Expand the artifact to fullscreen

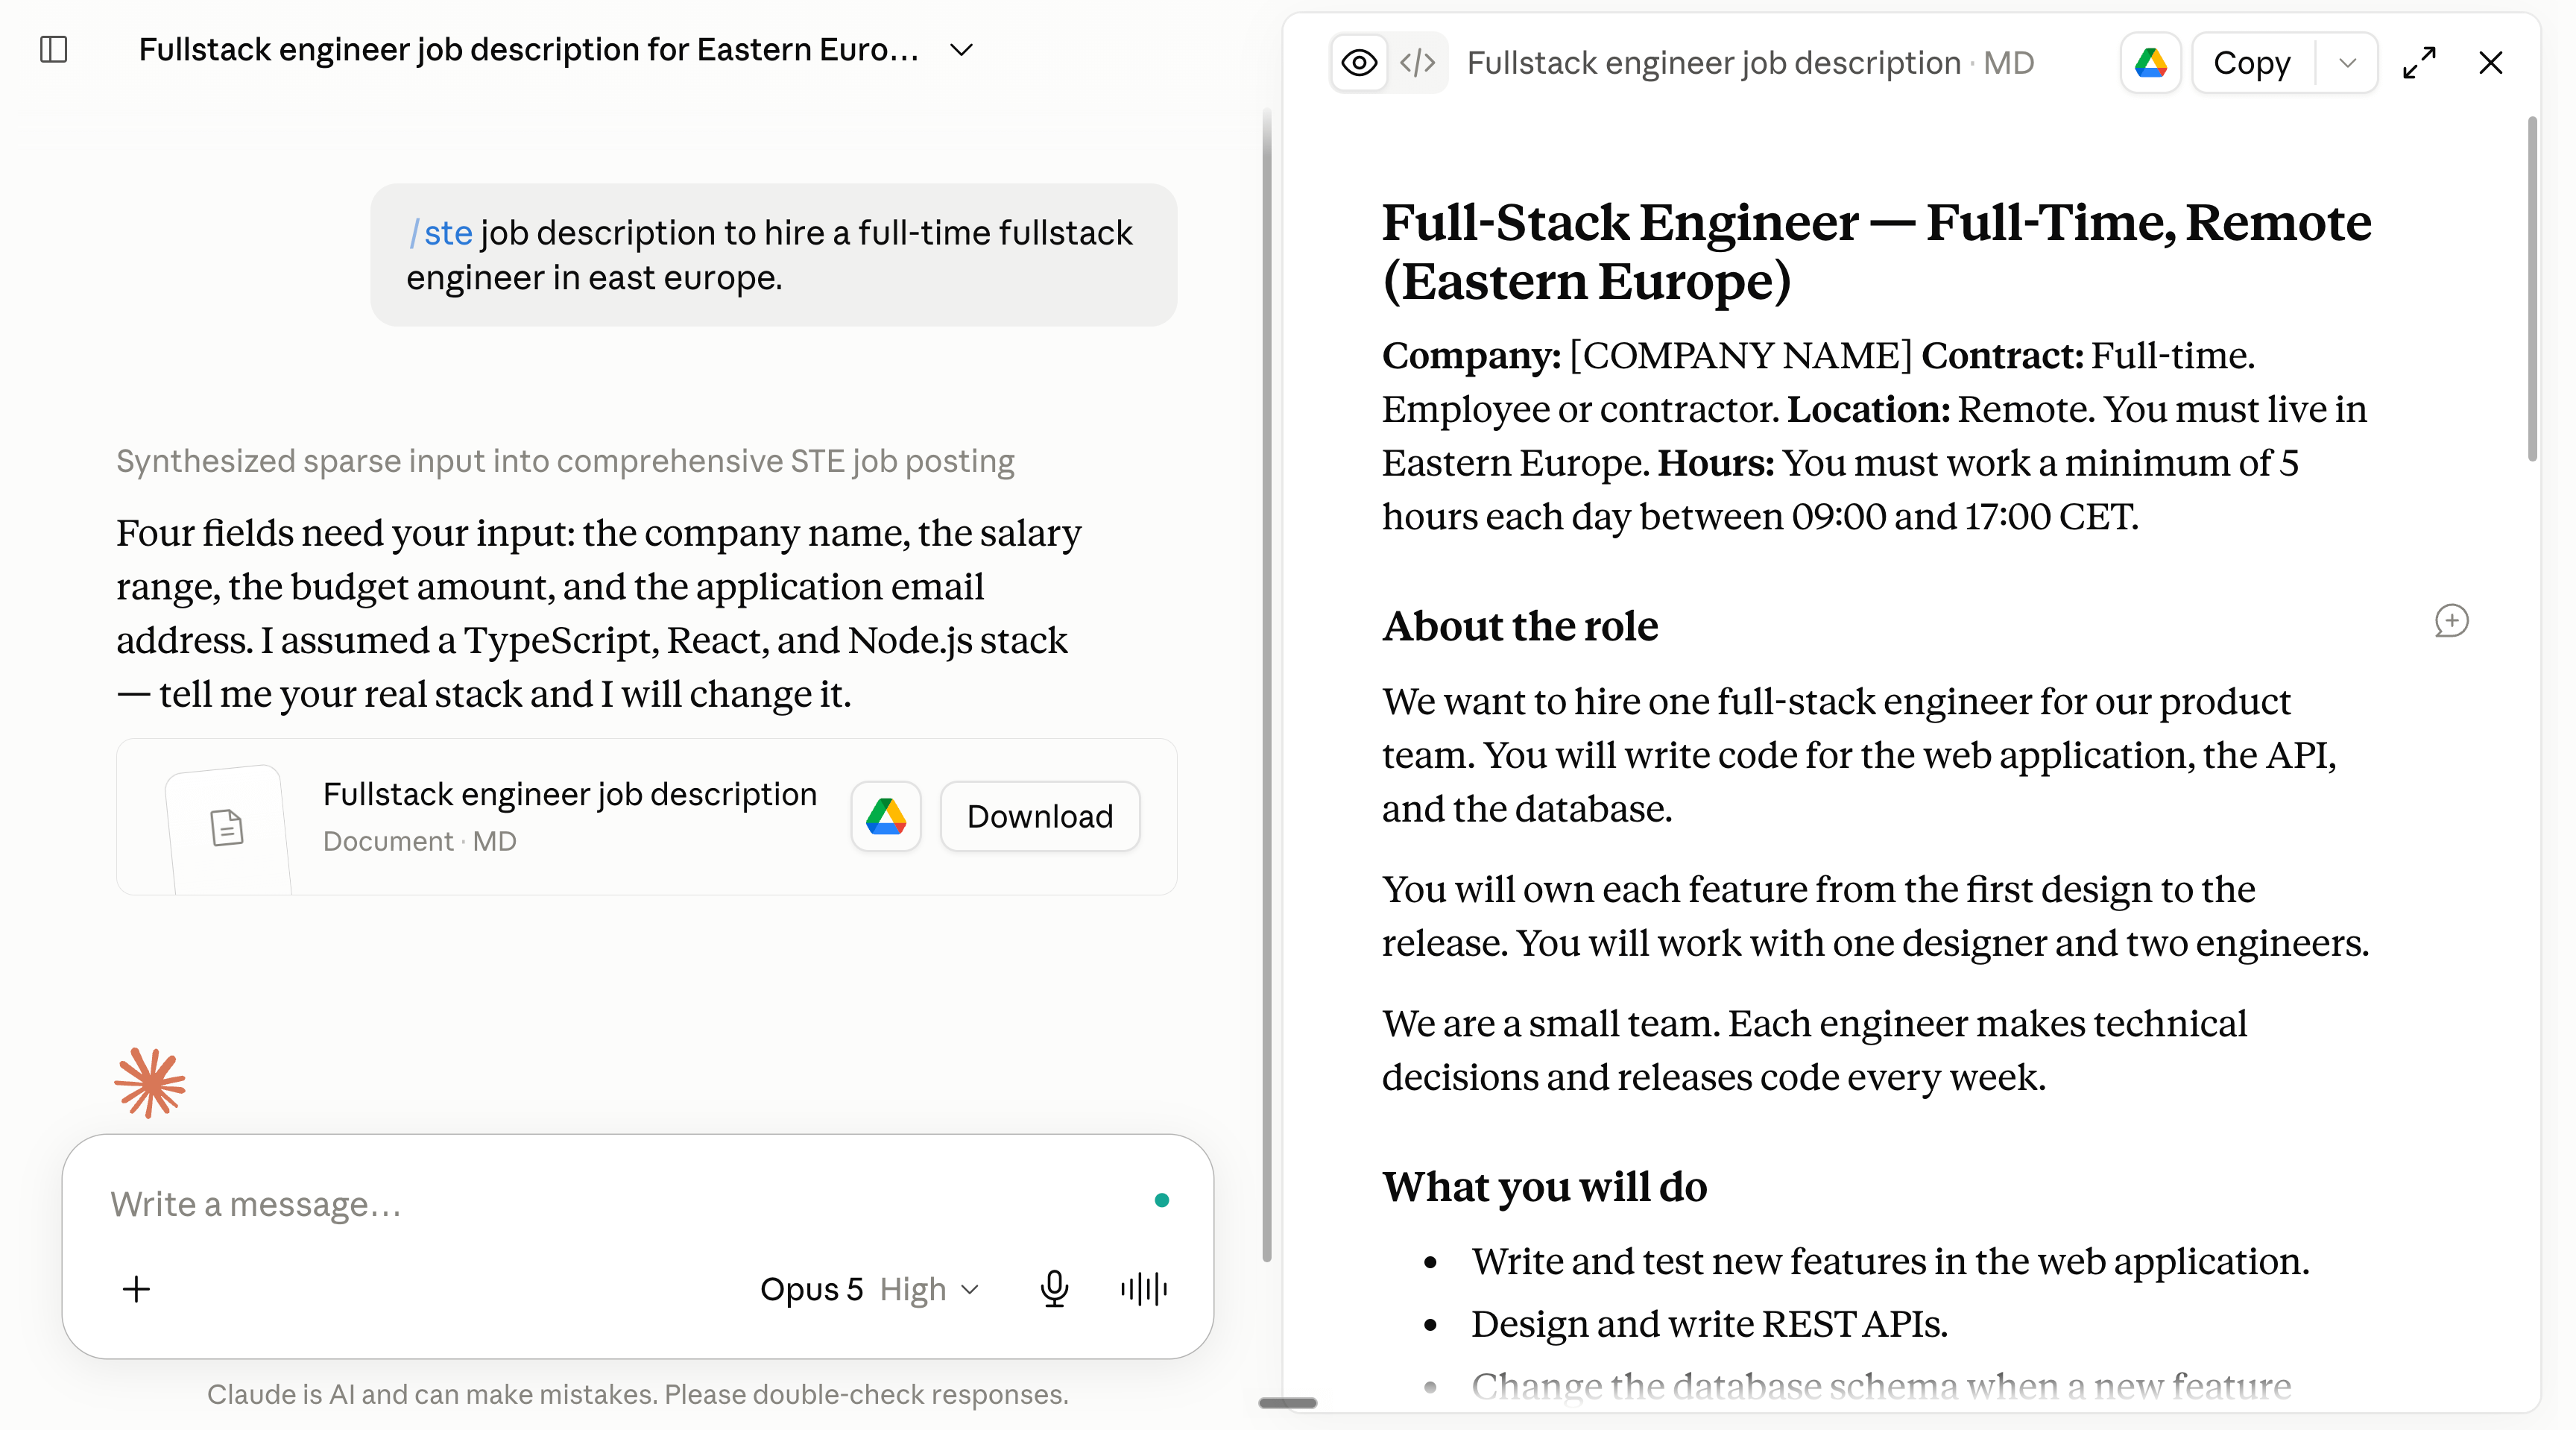(2419, 63)
